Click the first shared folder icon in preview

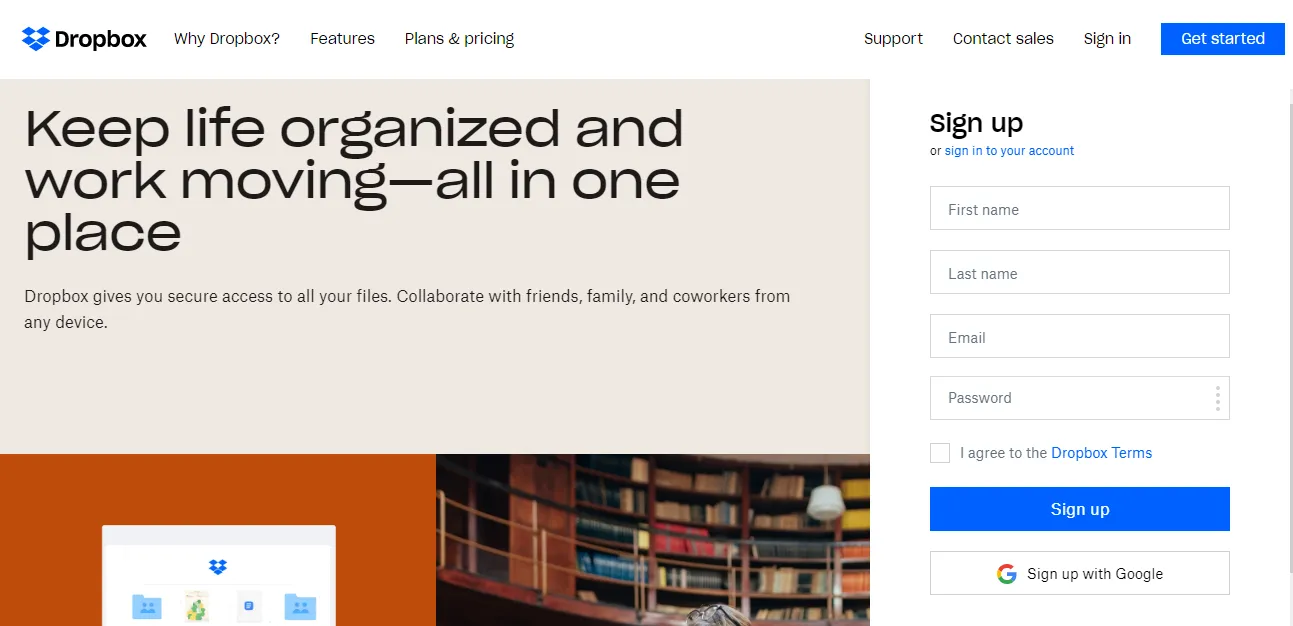pos(147,606)
